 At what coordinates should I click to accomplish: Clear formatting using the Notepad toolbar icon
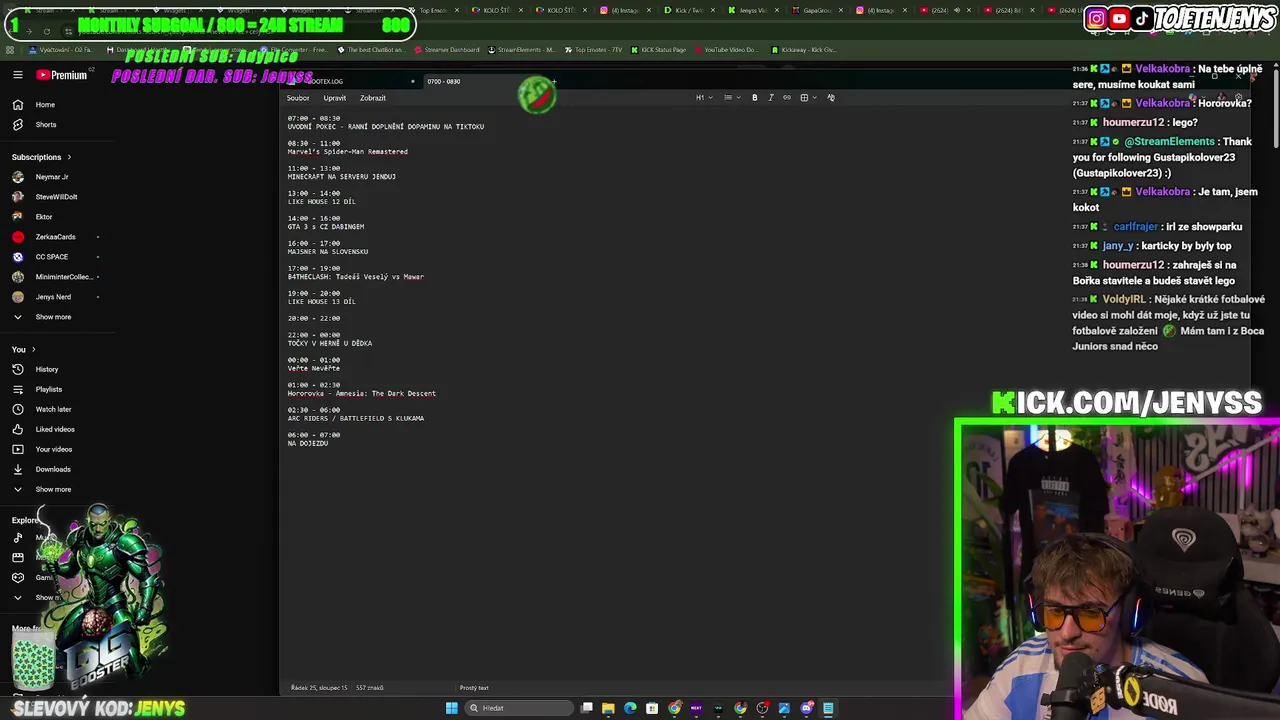(831, 97)
